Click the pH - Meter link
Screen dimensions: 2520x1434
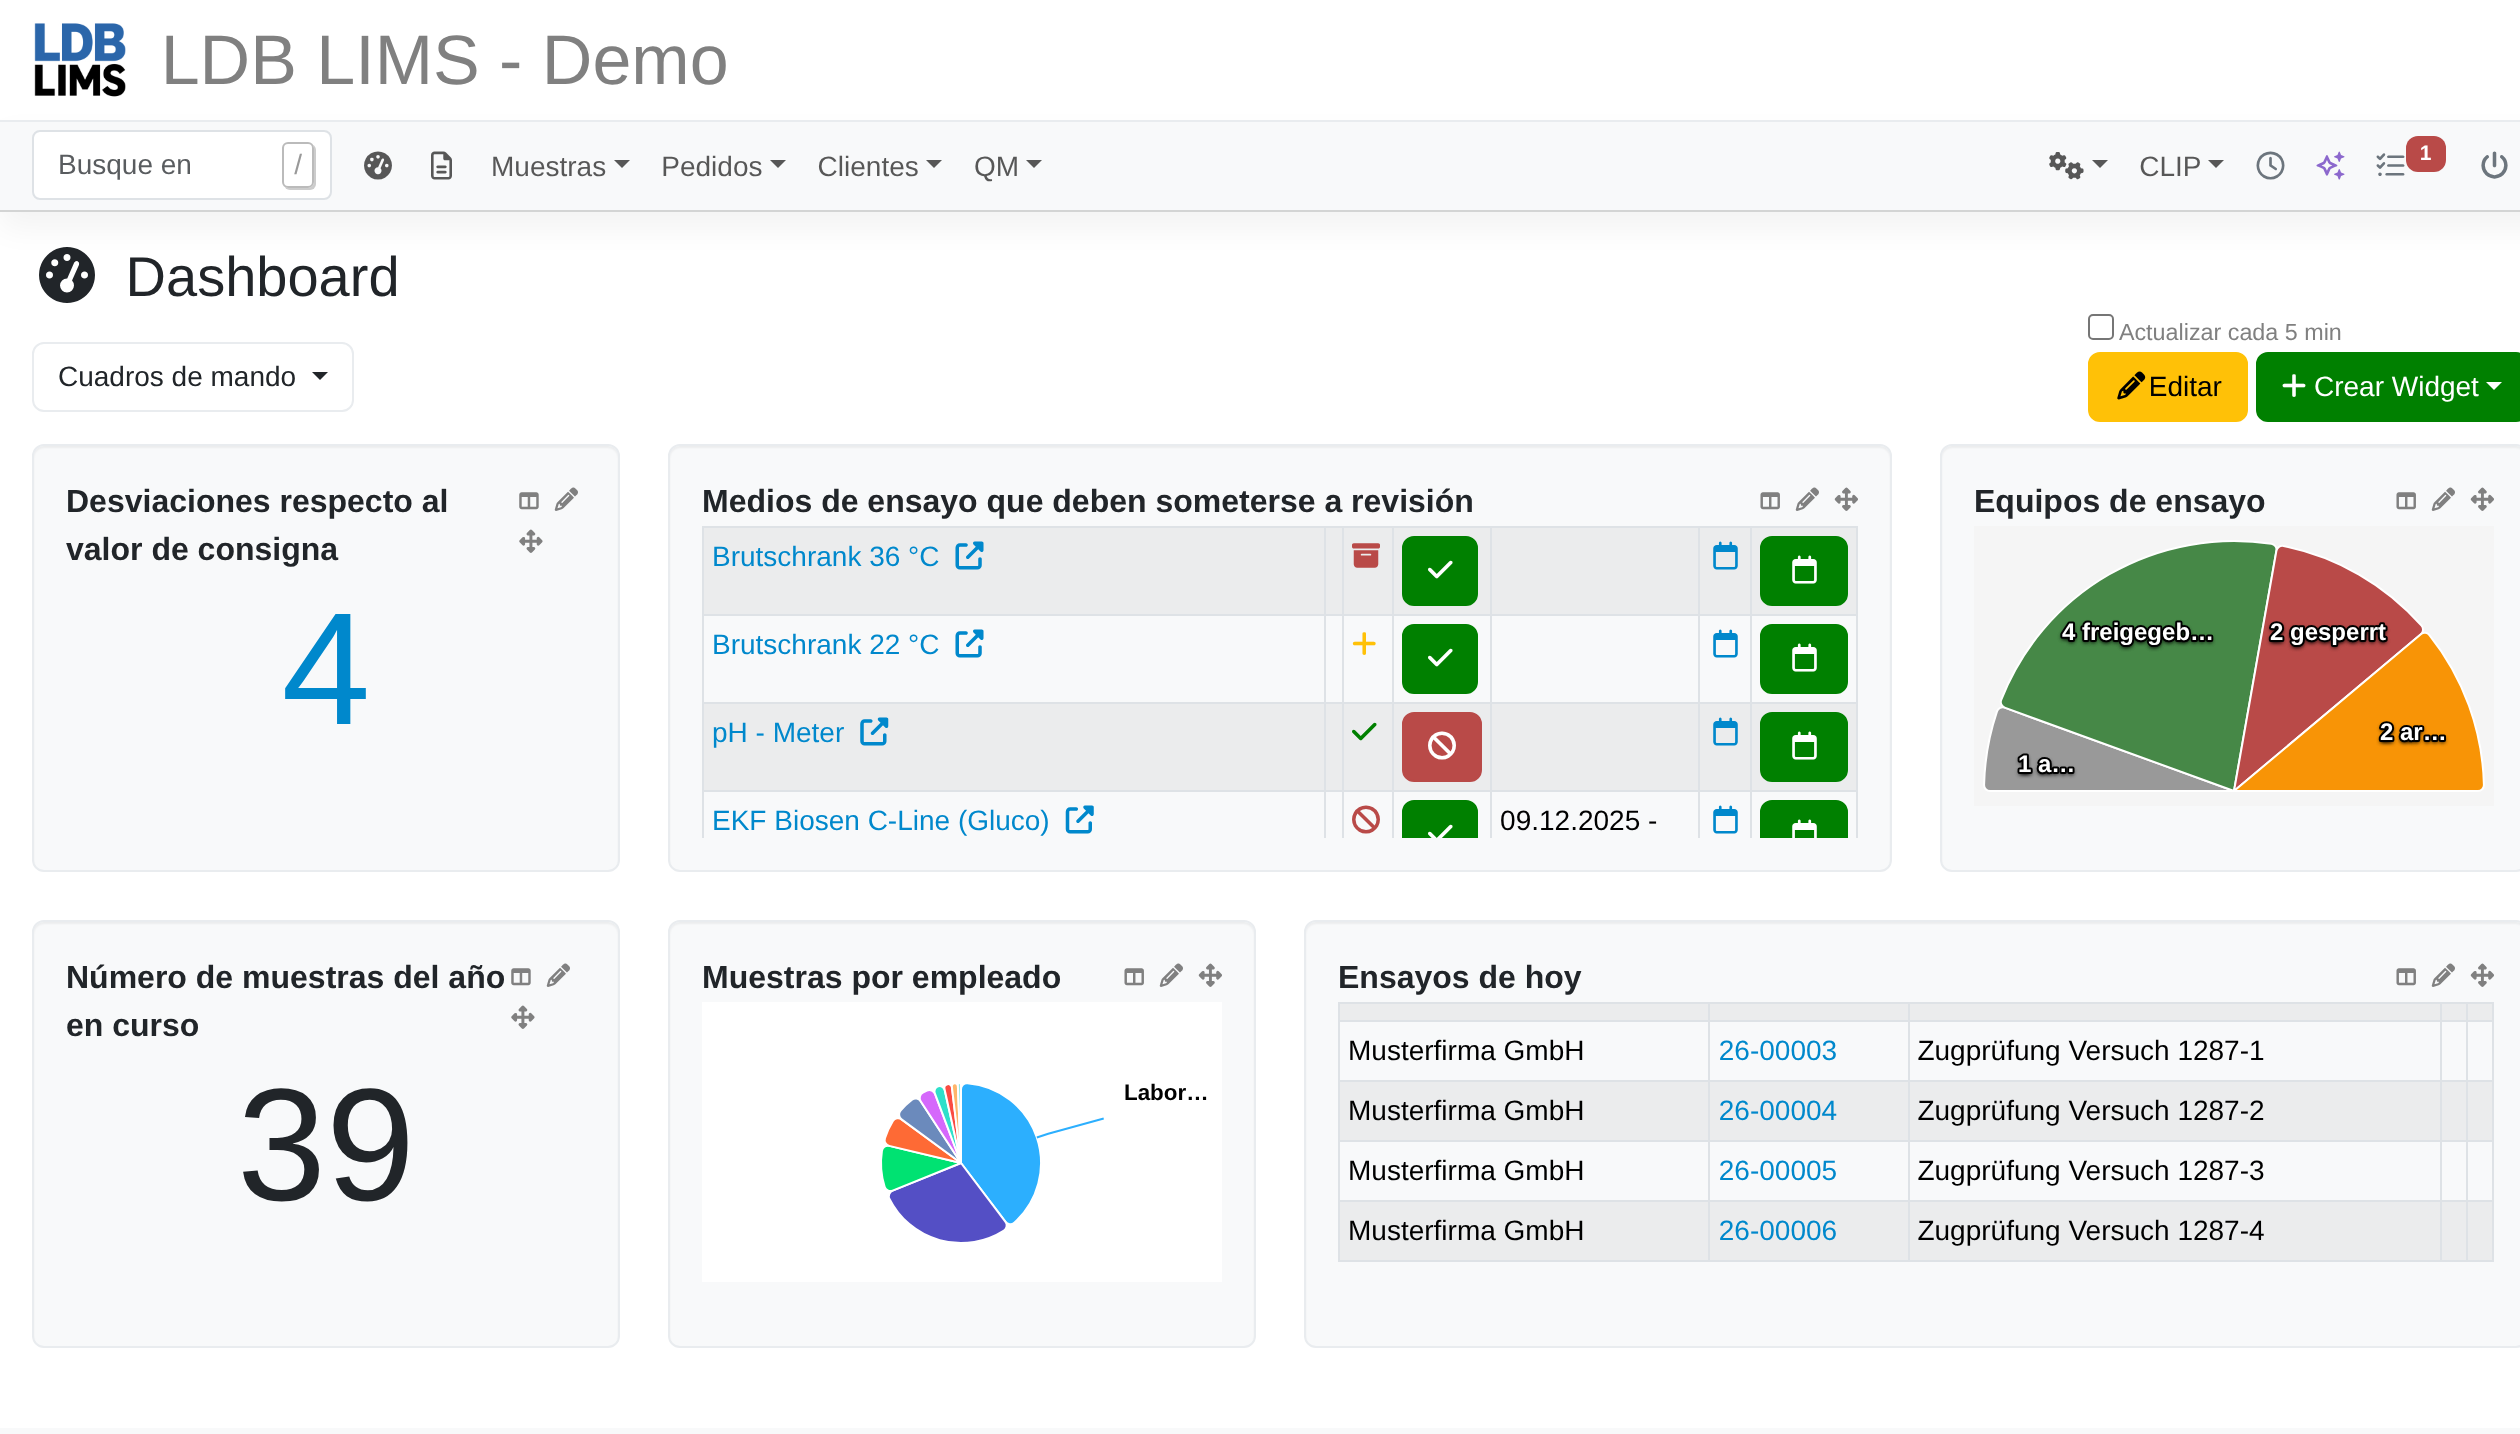click(778, 733)
